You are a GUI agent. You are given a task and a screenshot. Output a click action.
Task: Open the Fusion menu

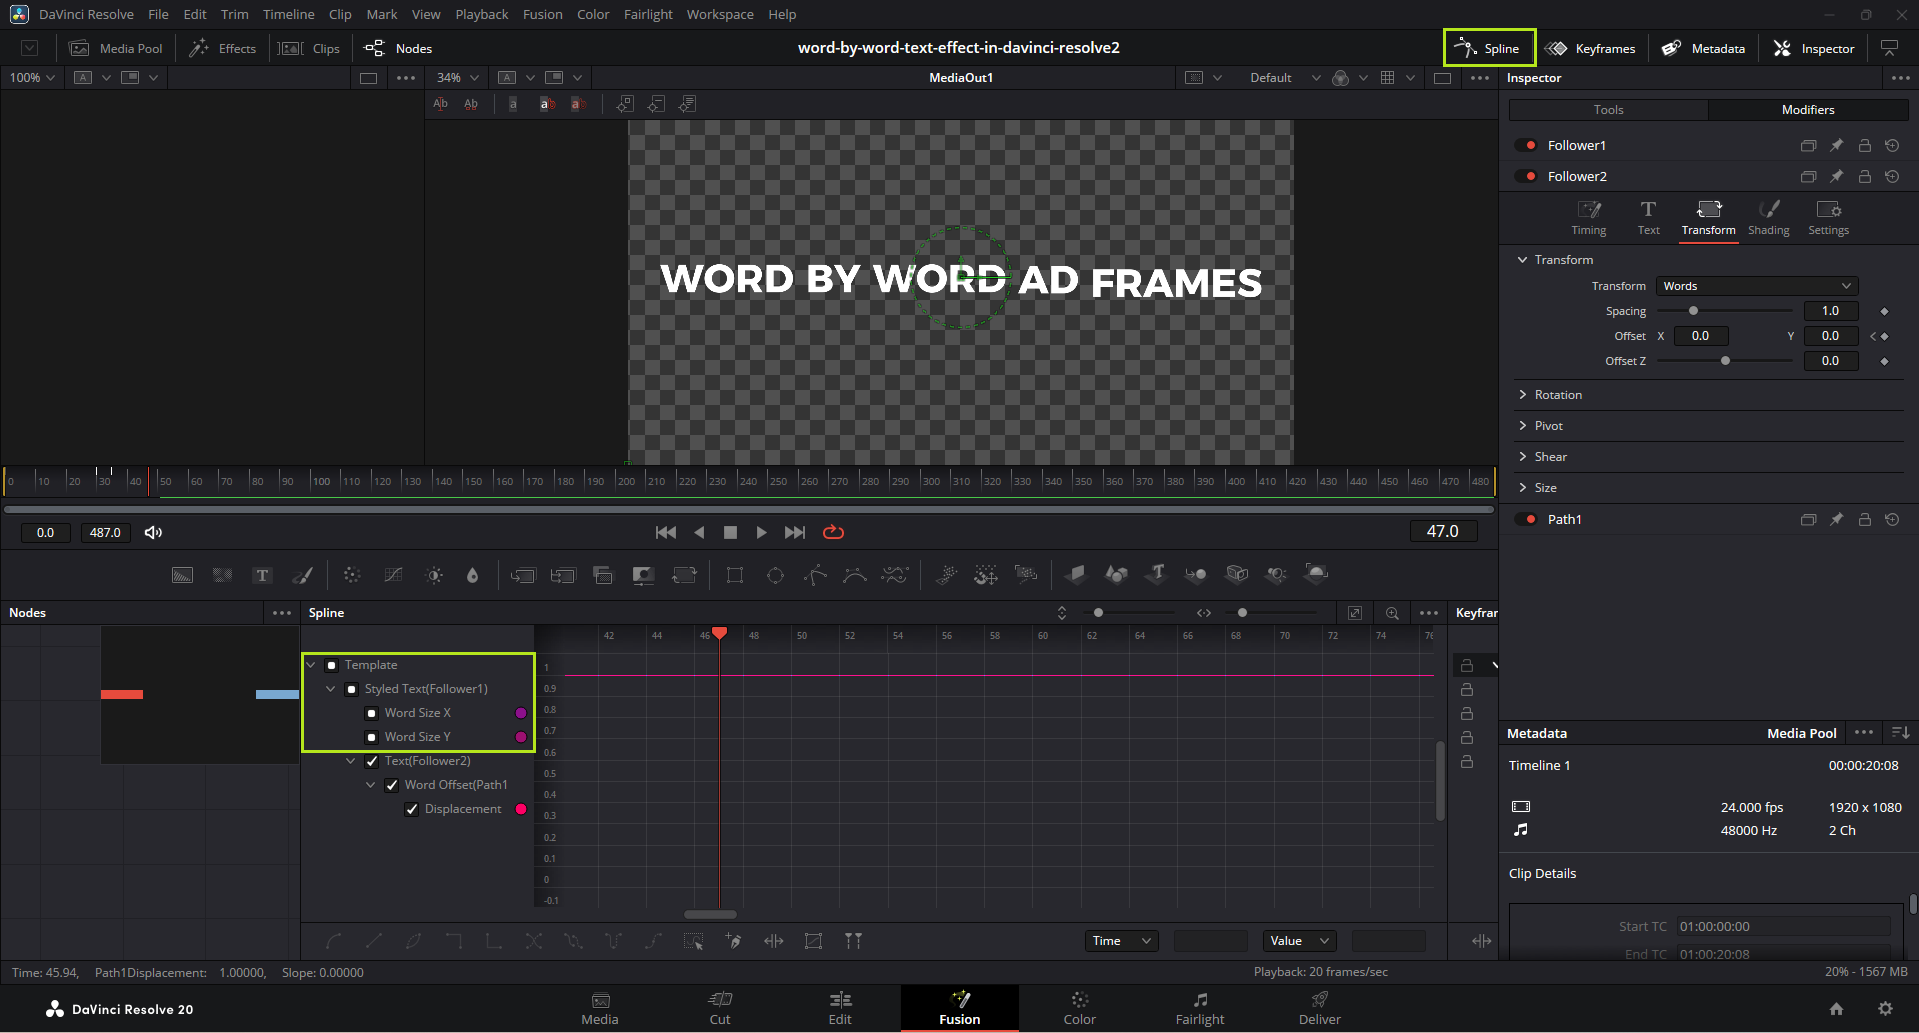pos(542,14)
